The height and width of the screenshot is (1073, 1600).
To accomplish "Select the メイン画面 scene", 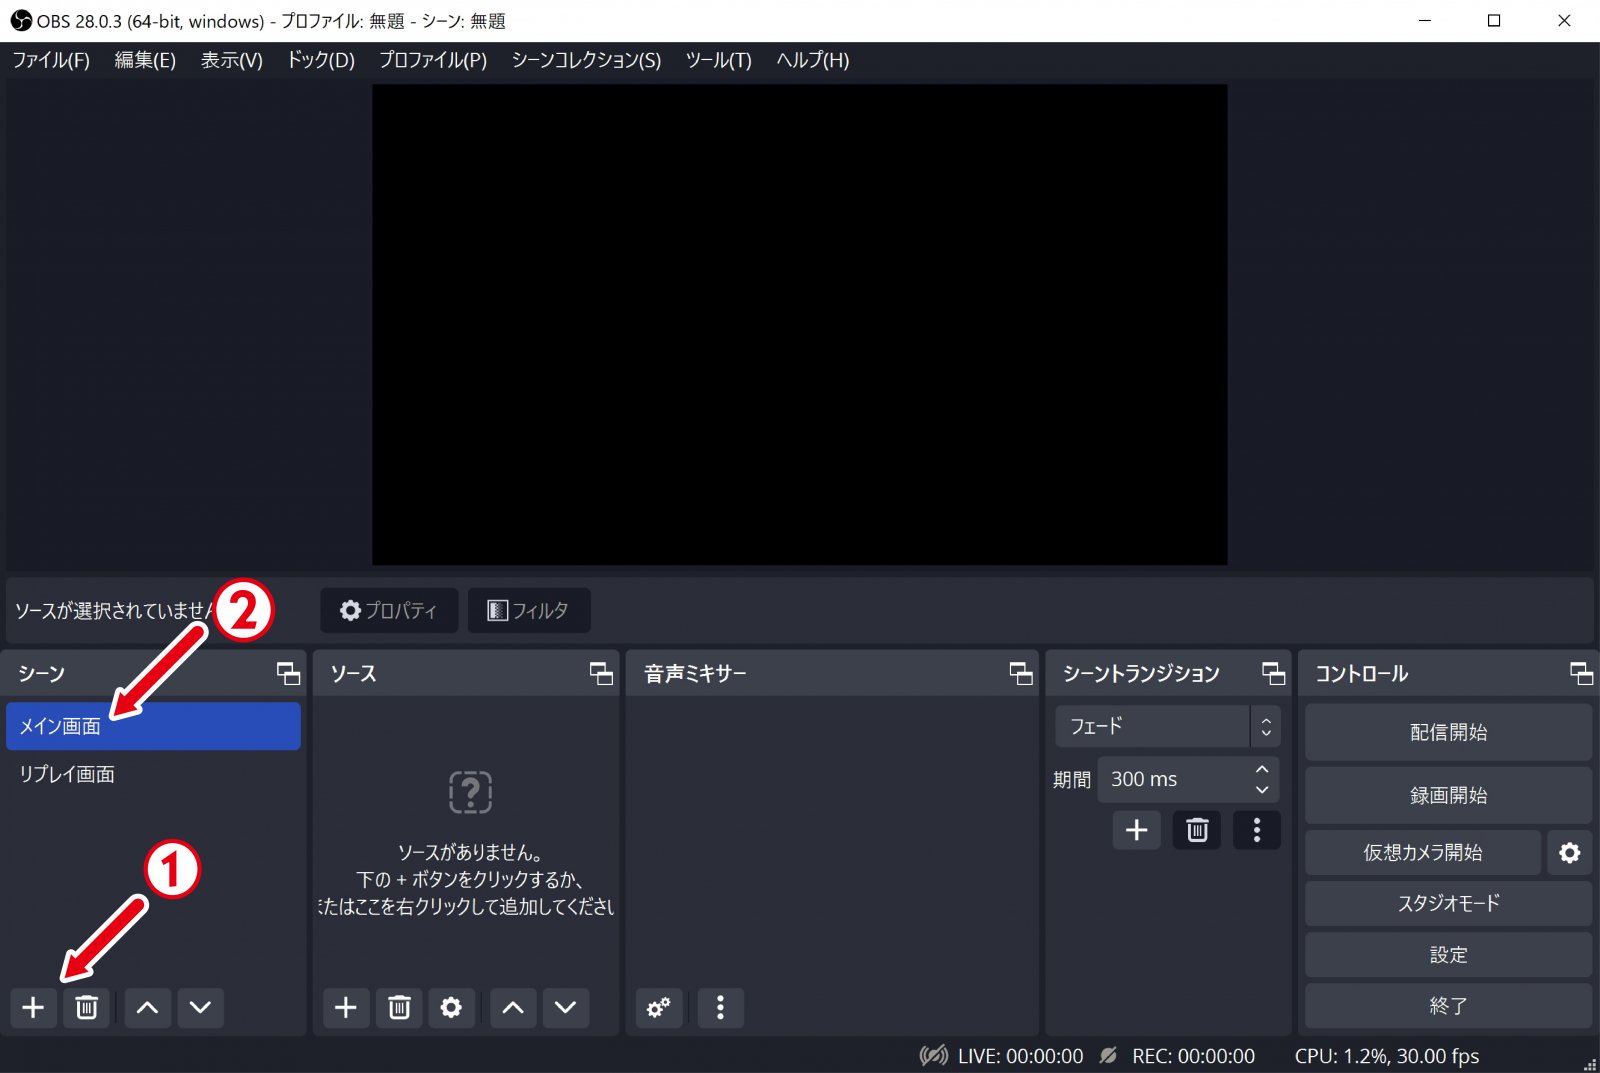I will [x=153, y=726].
